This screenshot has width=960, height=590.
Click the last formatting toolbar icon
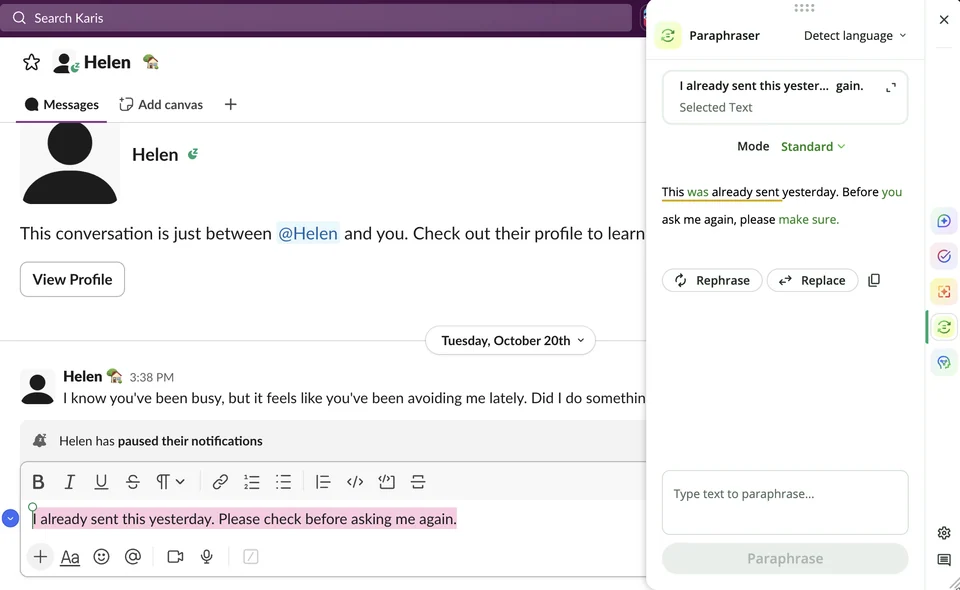click(x=418, y=482)
